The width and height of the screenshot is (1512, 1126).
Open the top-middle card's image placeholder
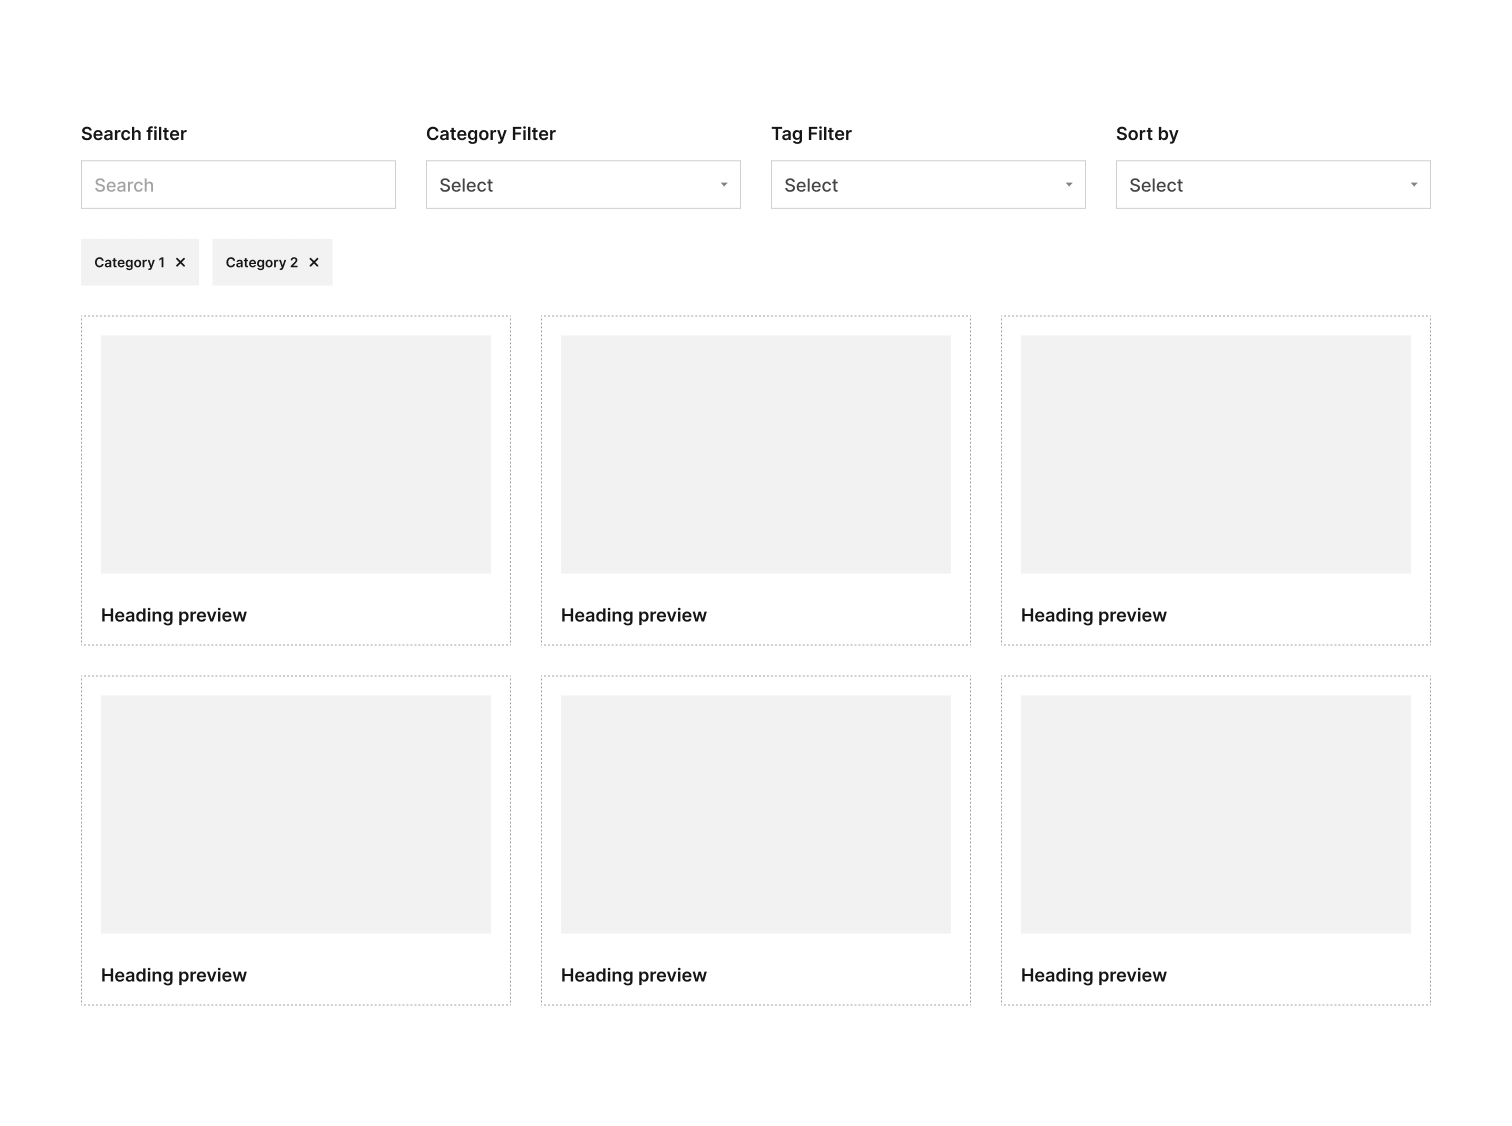point(756,454)
